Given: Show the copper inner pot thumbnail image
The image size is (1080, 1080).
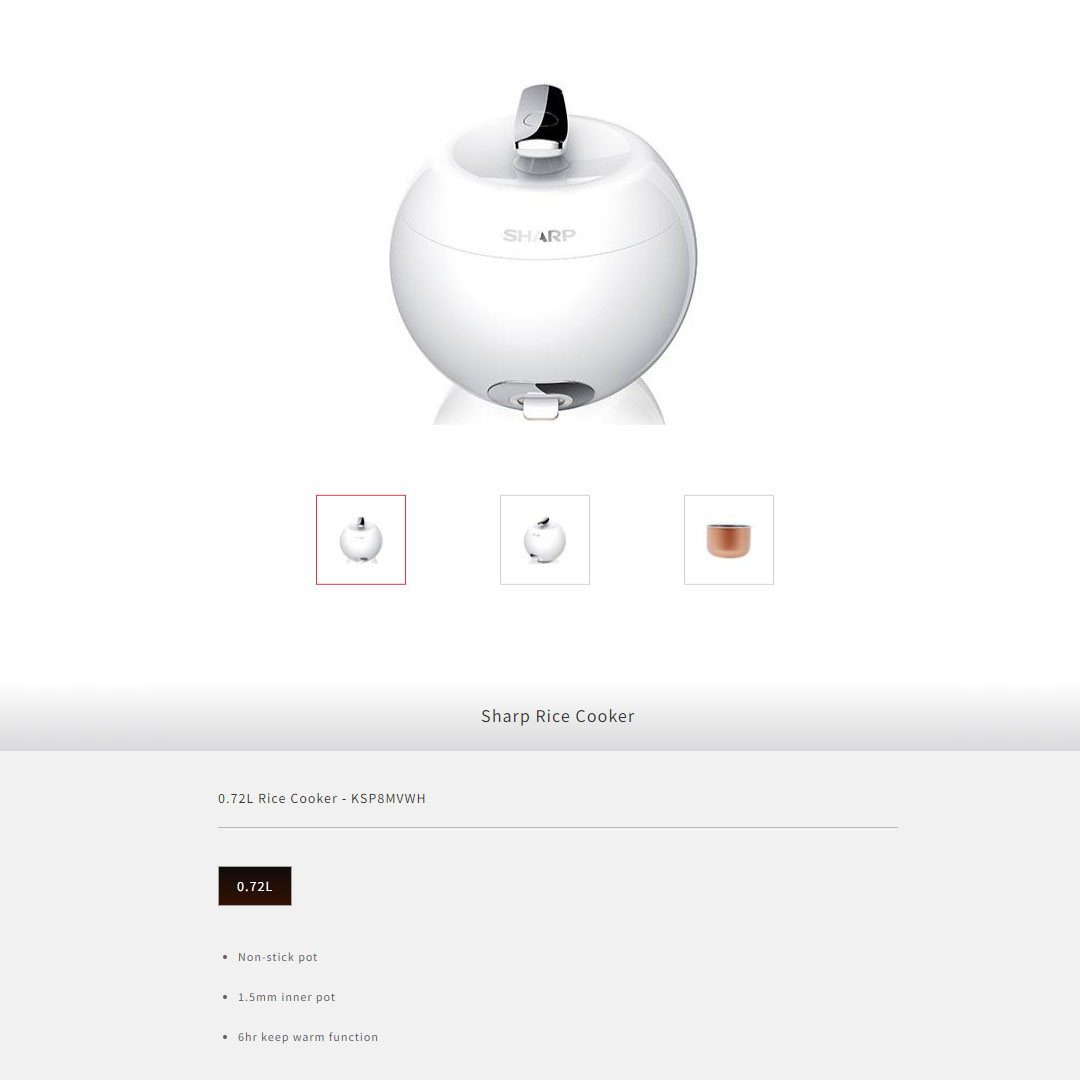Looking at the screenshot, I should [729, 539].
